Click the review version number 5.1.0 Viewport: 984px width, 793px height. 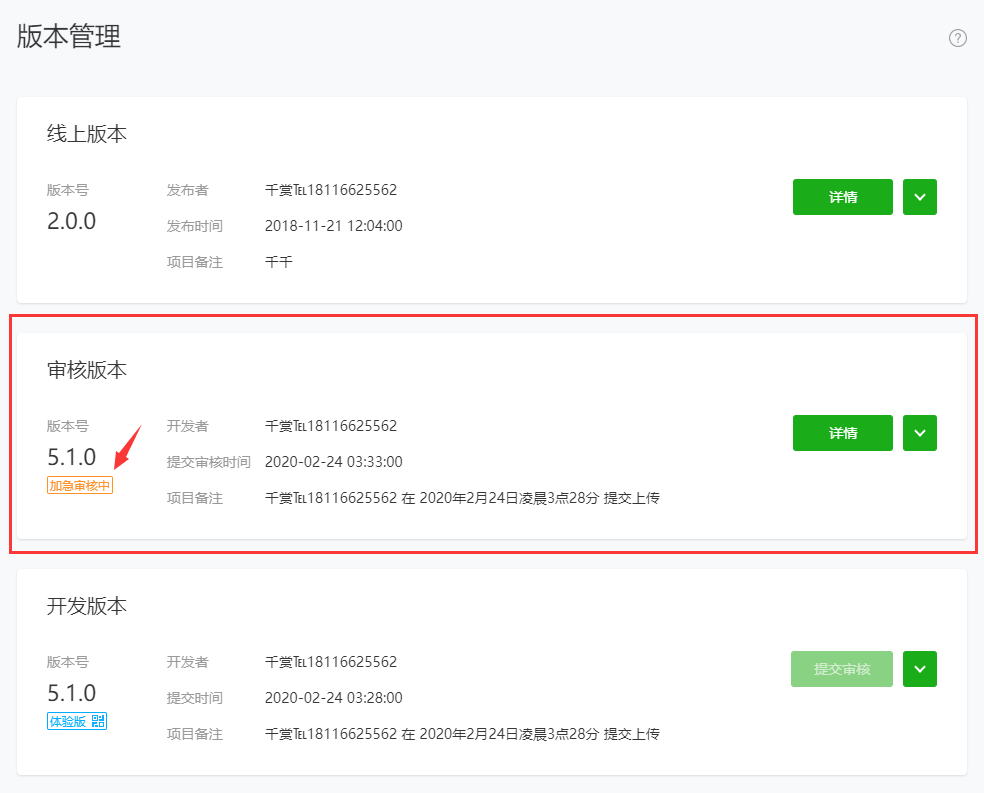(72, 457)
